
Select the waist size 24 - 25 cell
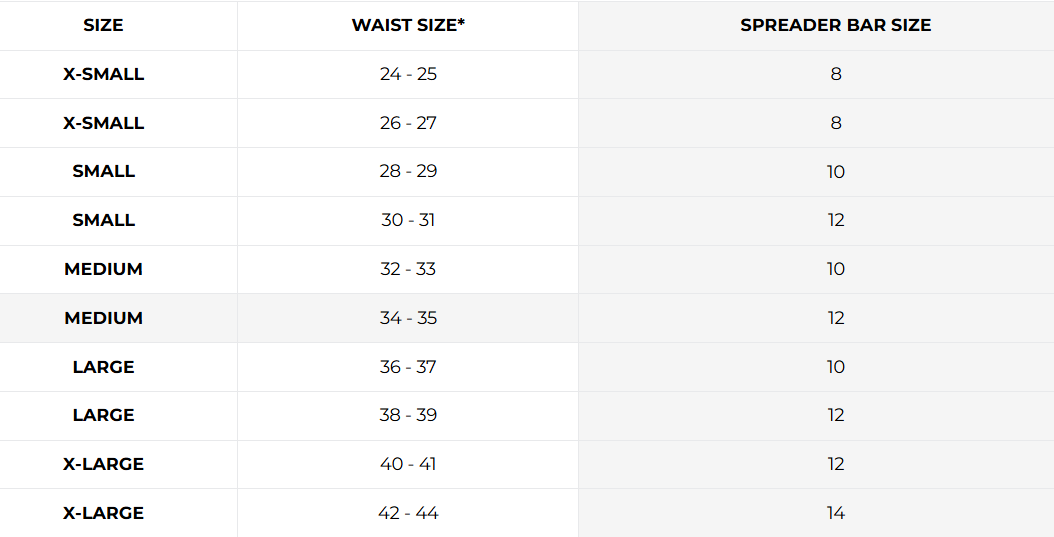(408, 74)
